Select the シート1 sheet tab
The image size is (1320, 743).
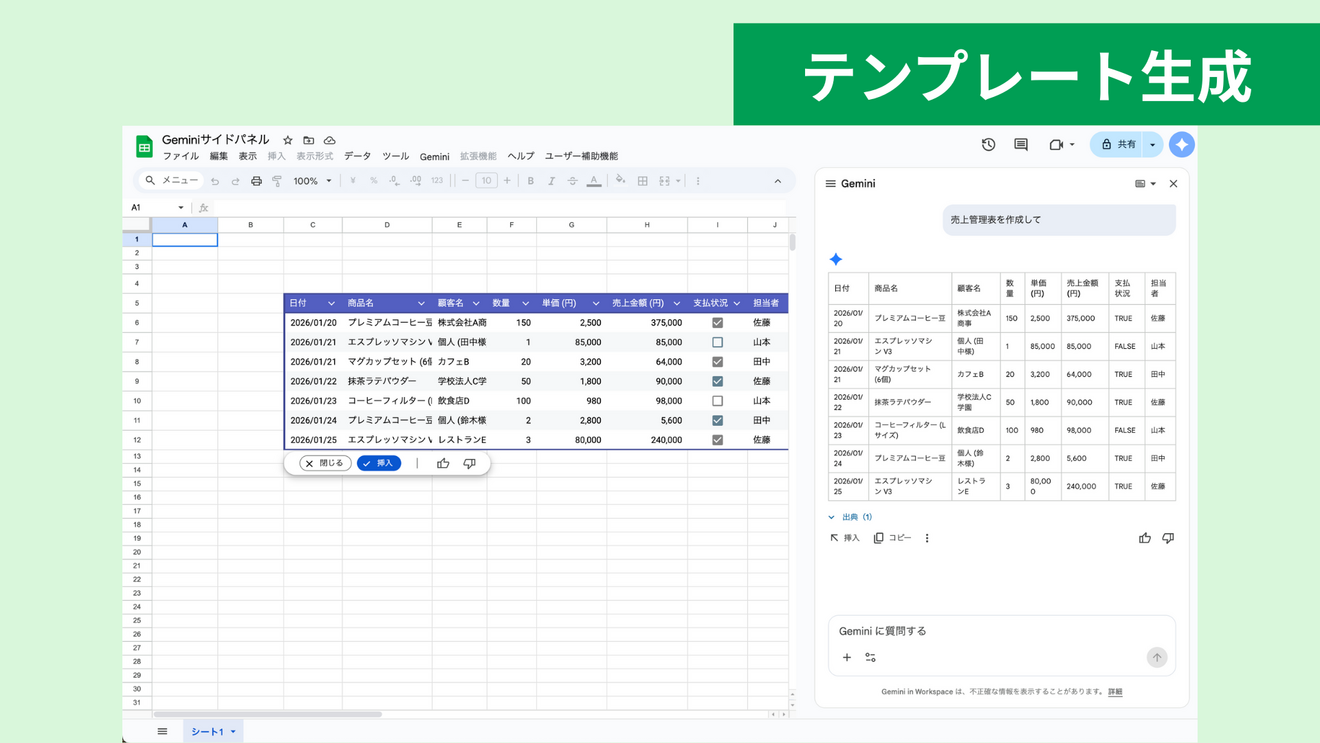[213, 731]
